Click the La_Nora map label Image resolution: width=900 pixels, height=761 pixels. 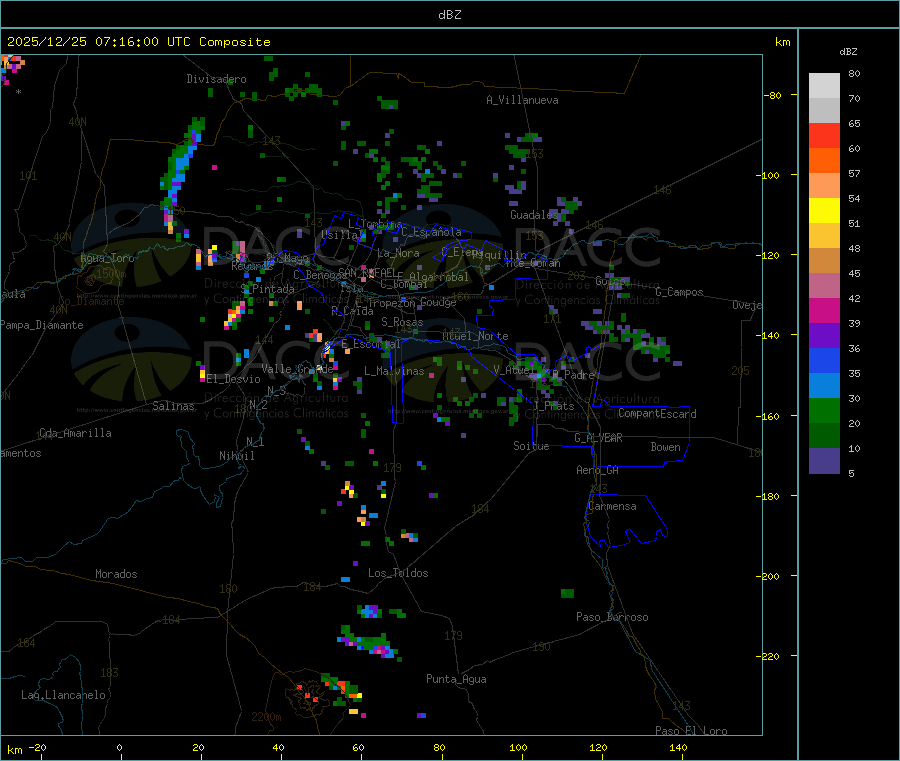[398, 253]
